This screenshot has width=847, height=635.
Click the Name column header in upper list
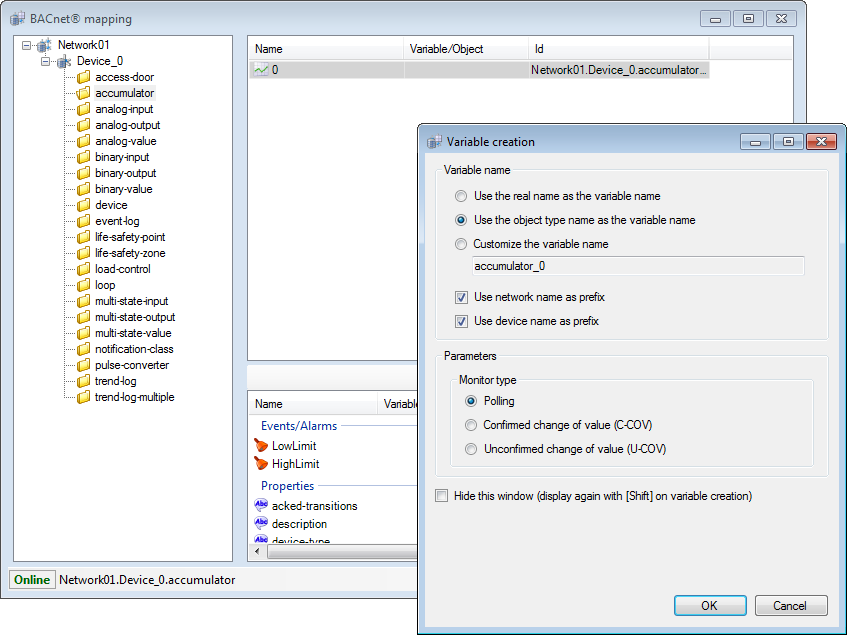click(326, 49)
